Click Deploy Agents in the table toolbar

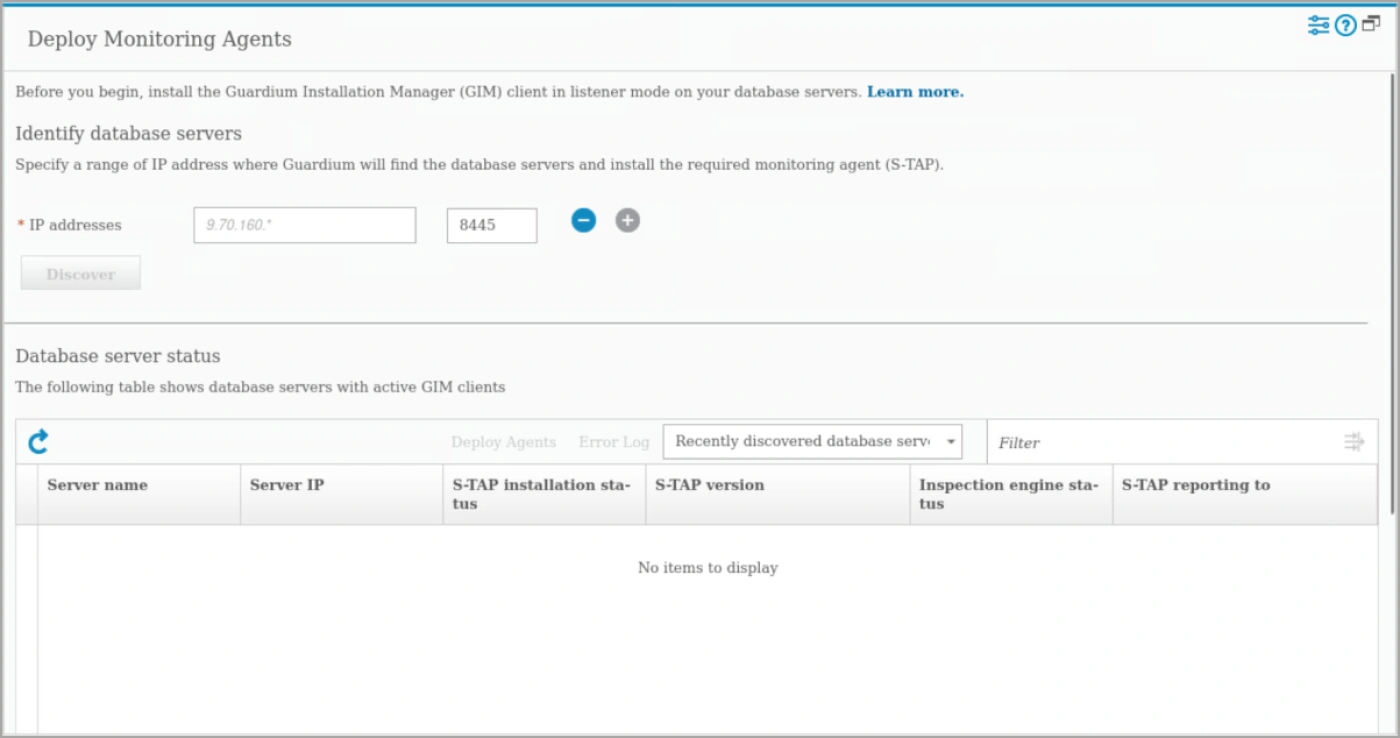pyautogui.click(x=503, y=442)
